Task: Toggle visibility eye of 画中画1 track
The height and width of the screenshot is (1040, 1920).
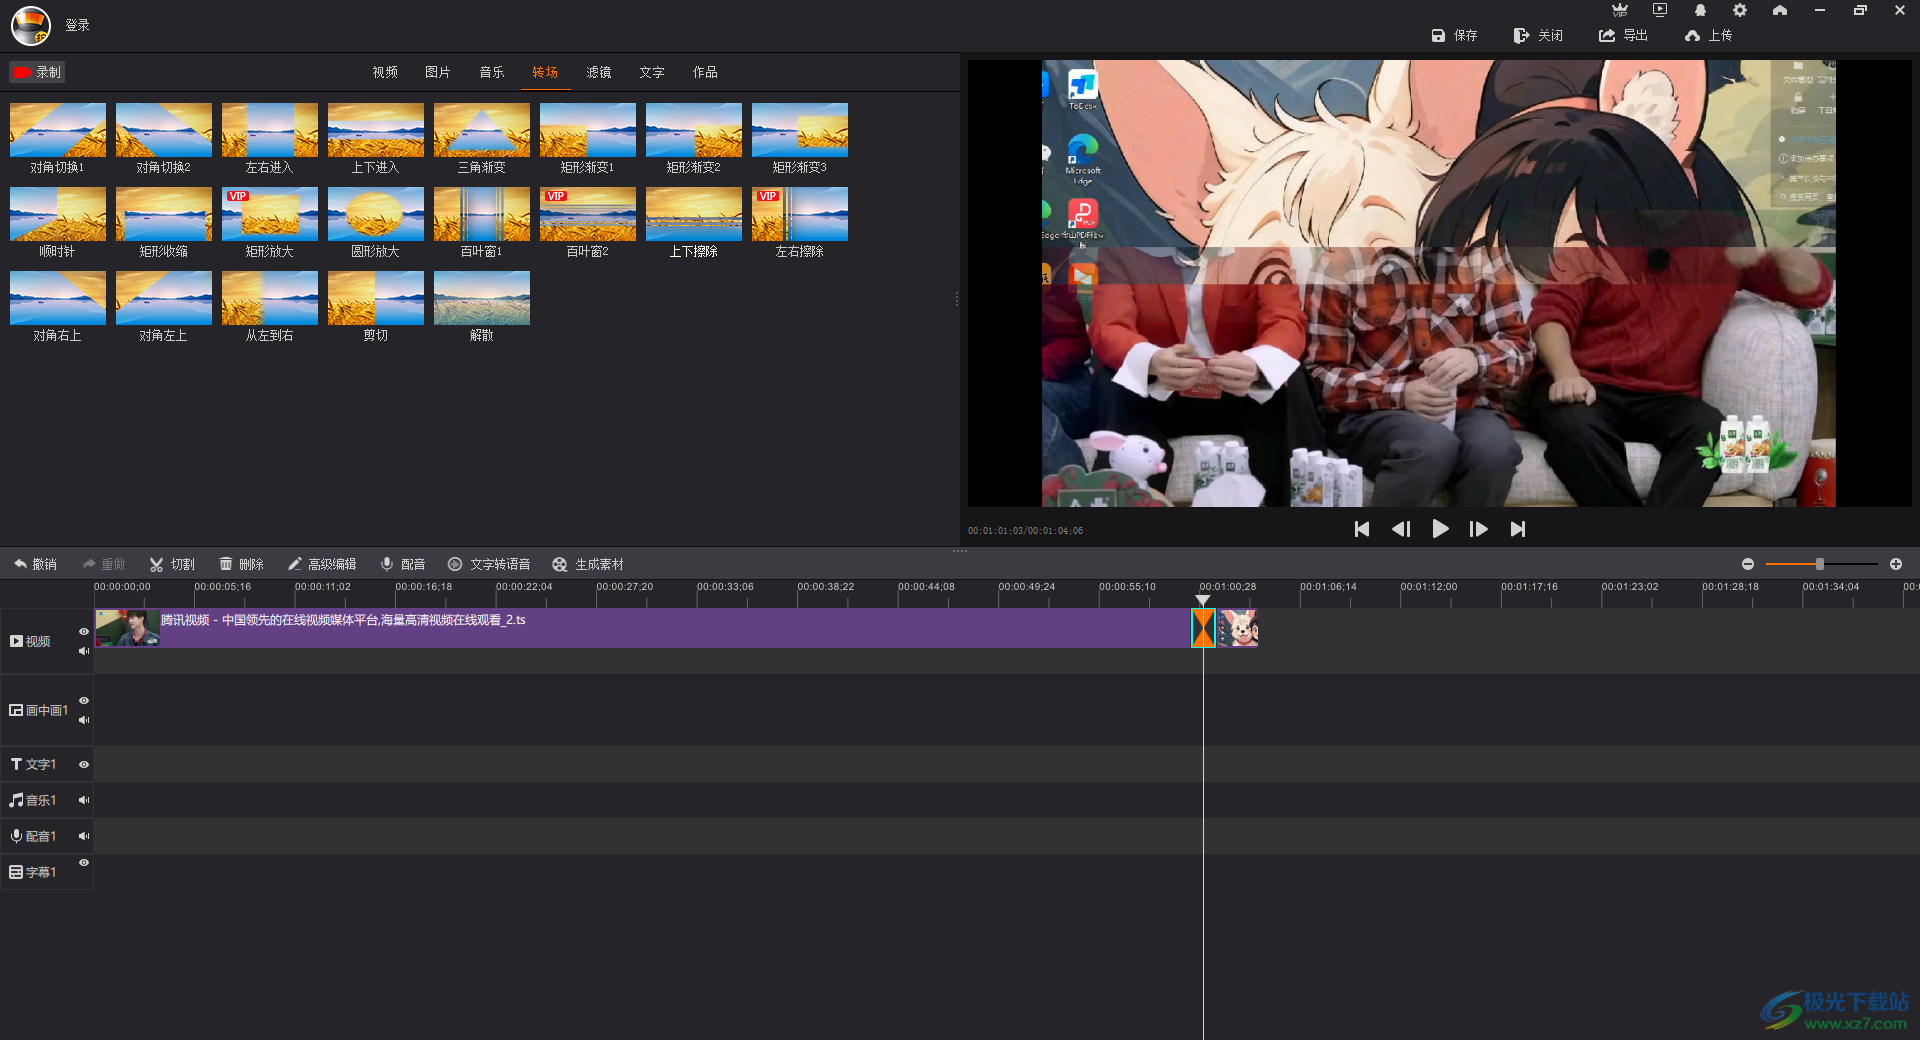Action: 84,701
